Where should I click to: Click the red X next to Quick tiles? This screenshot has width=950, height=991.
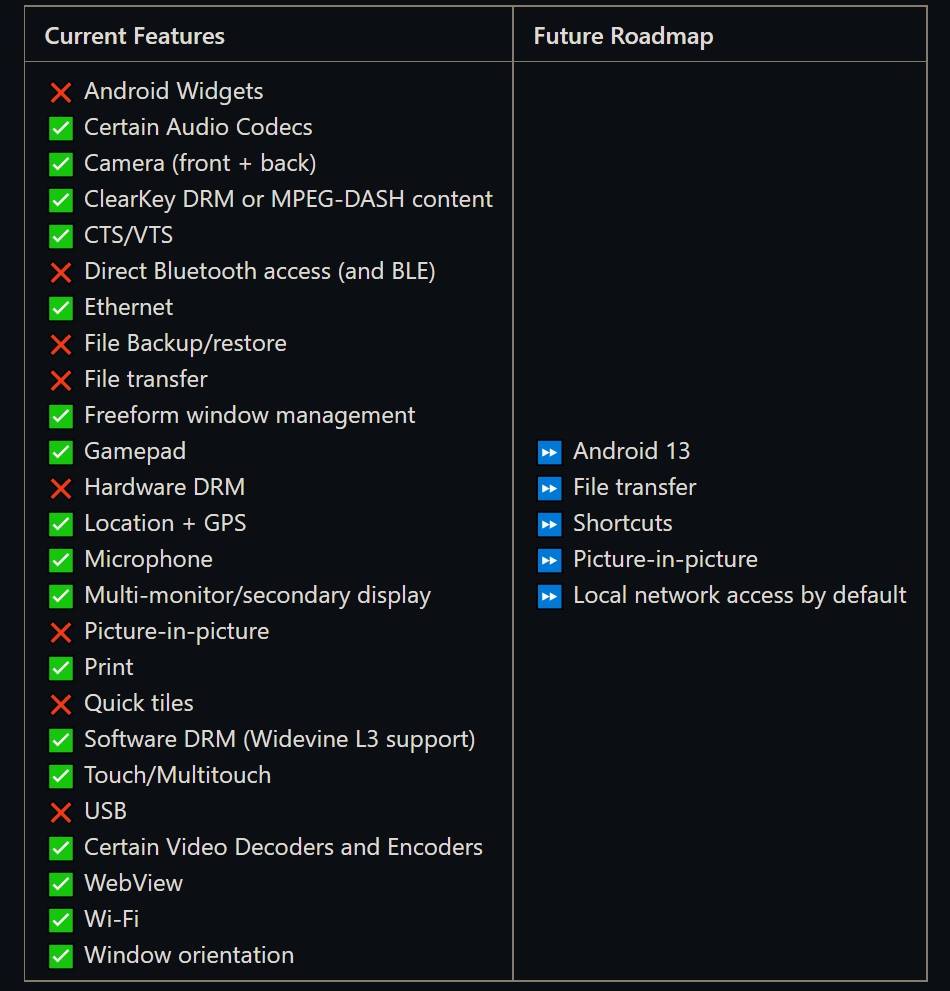click(x=61, y=704)
